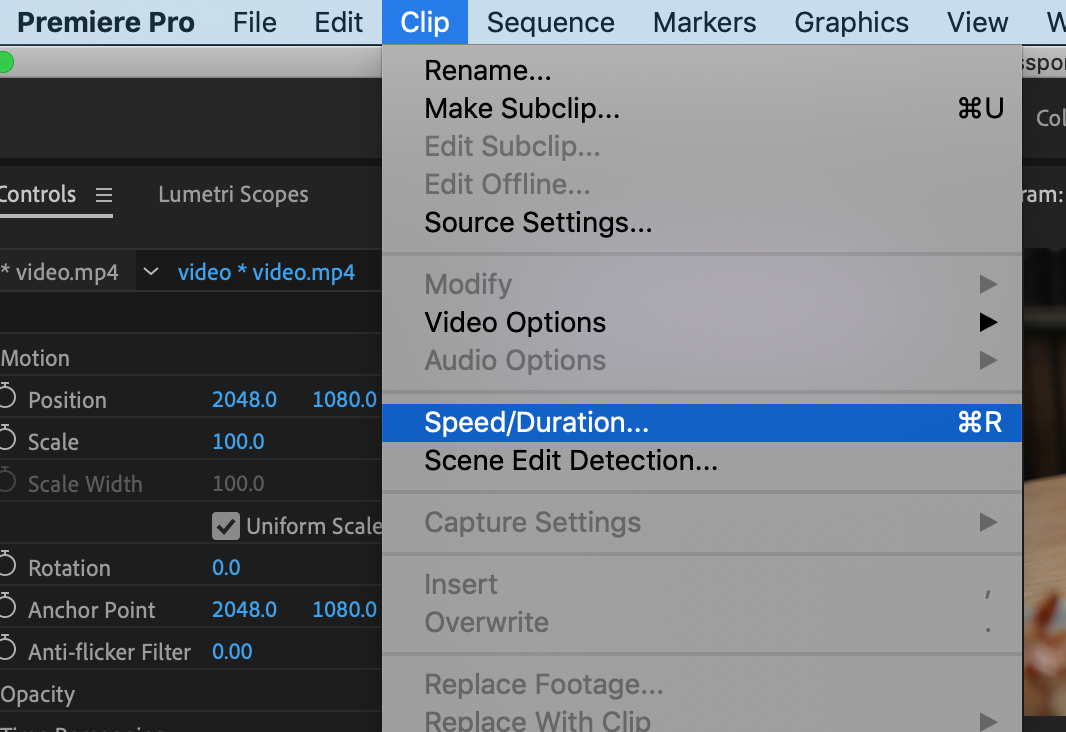This screenshot has height=732, width=1066.
Task: Edit the Anchor Point X value 2048.0
Action: pos(244,610)
